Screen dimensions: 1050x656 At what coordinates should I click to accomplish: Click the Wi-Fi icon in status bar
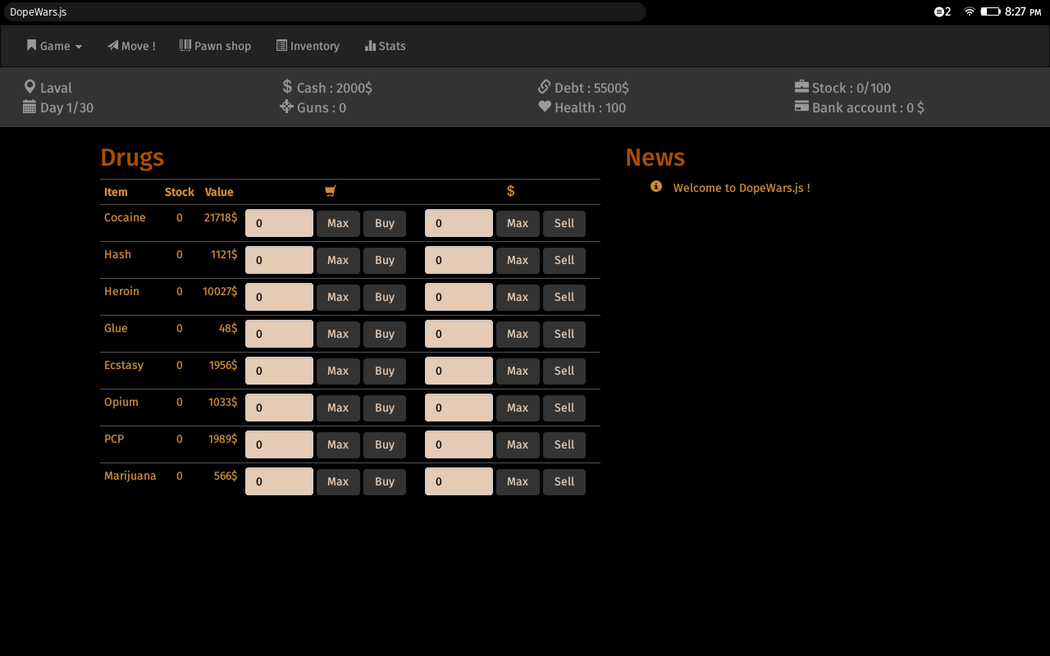click(x=969, y=12)
